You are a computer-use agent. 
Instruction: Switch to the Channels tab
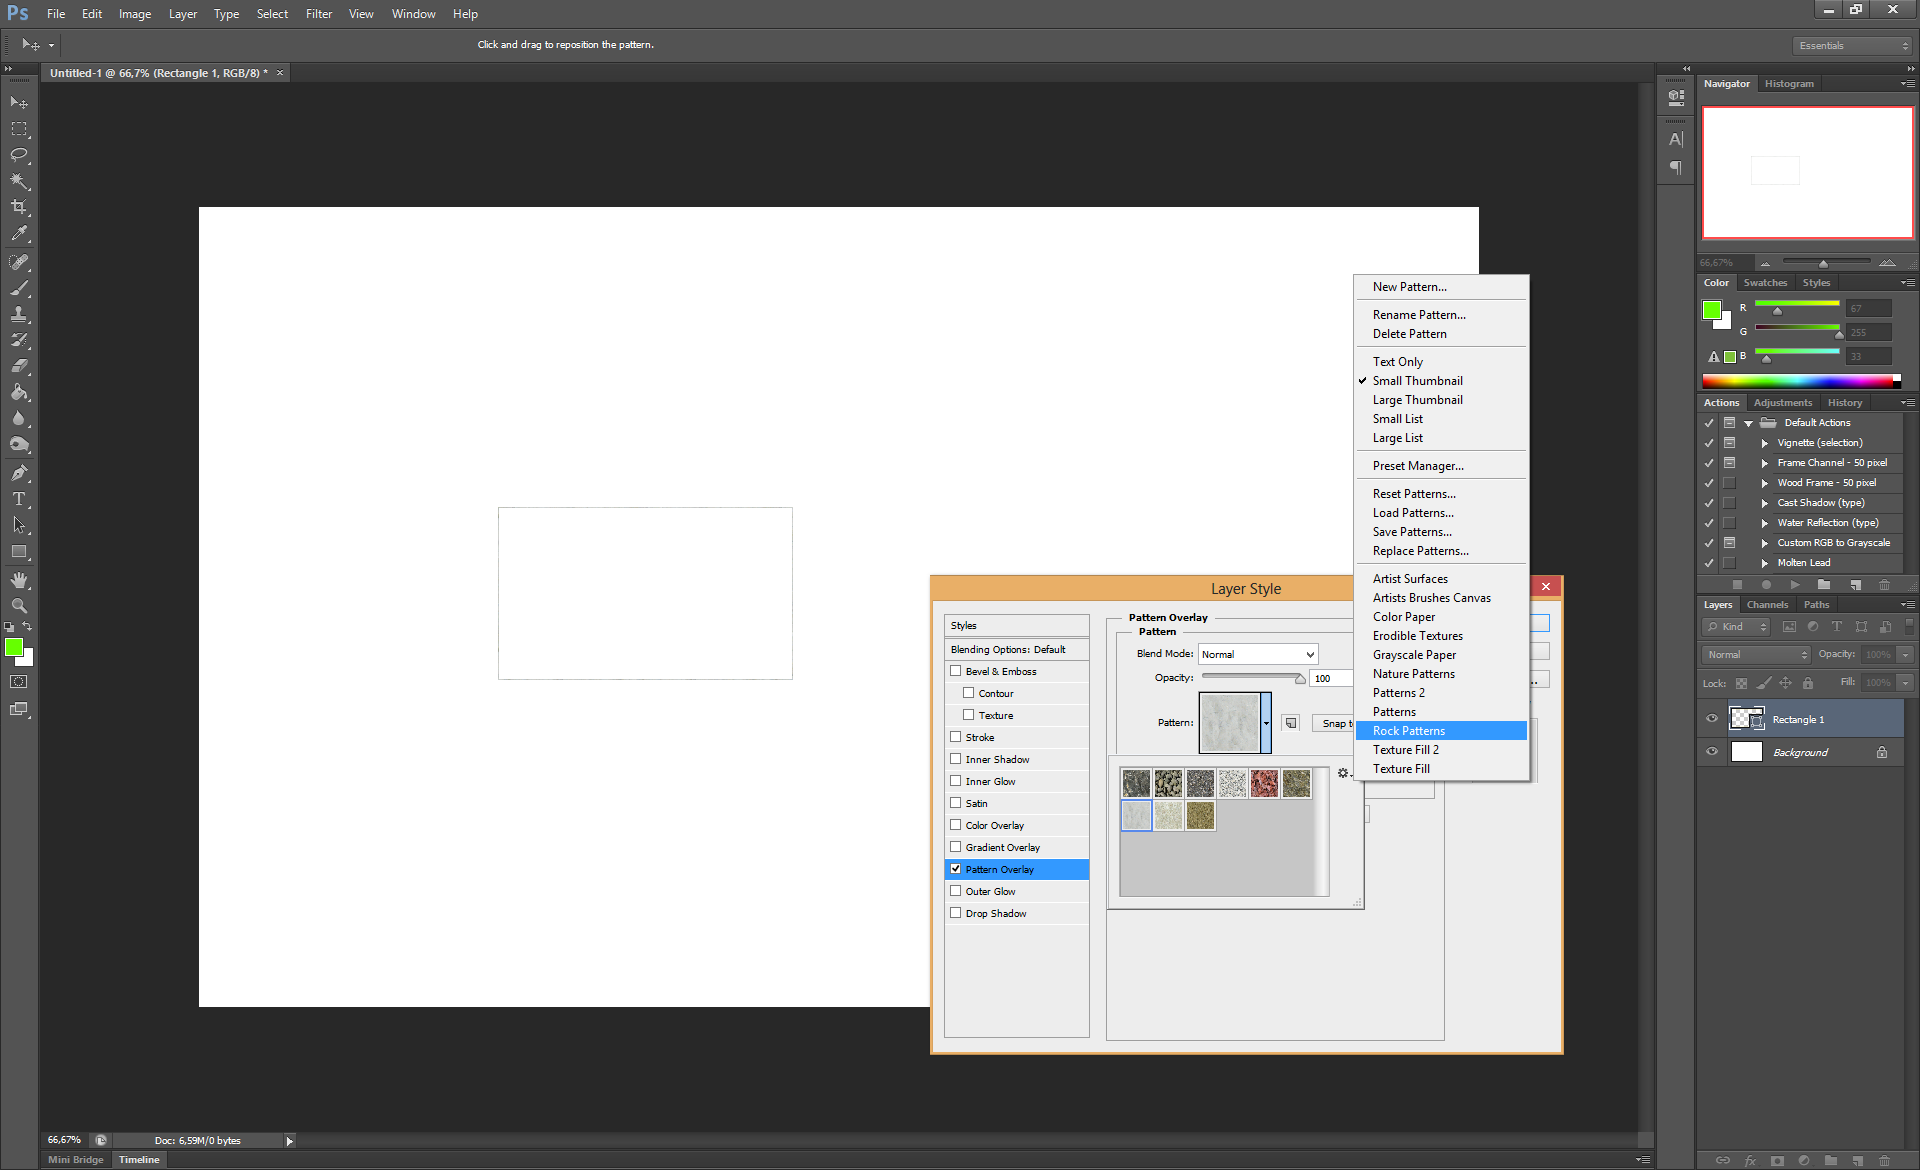click(1767, 605)
